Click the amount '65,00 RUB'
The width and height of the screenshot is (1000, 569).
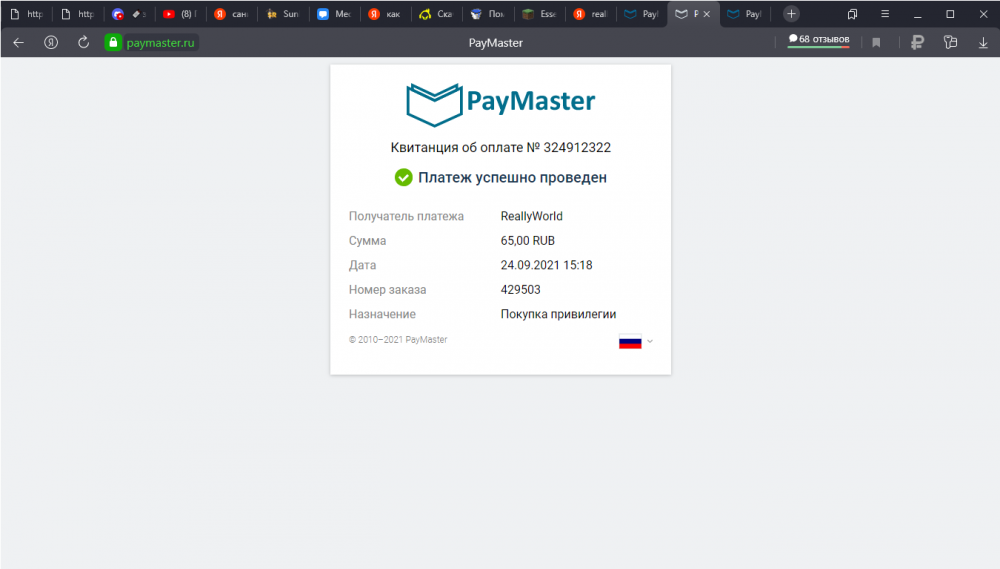(527, 240)
